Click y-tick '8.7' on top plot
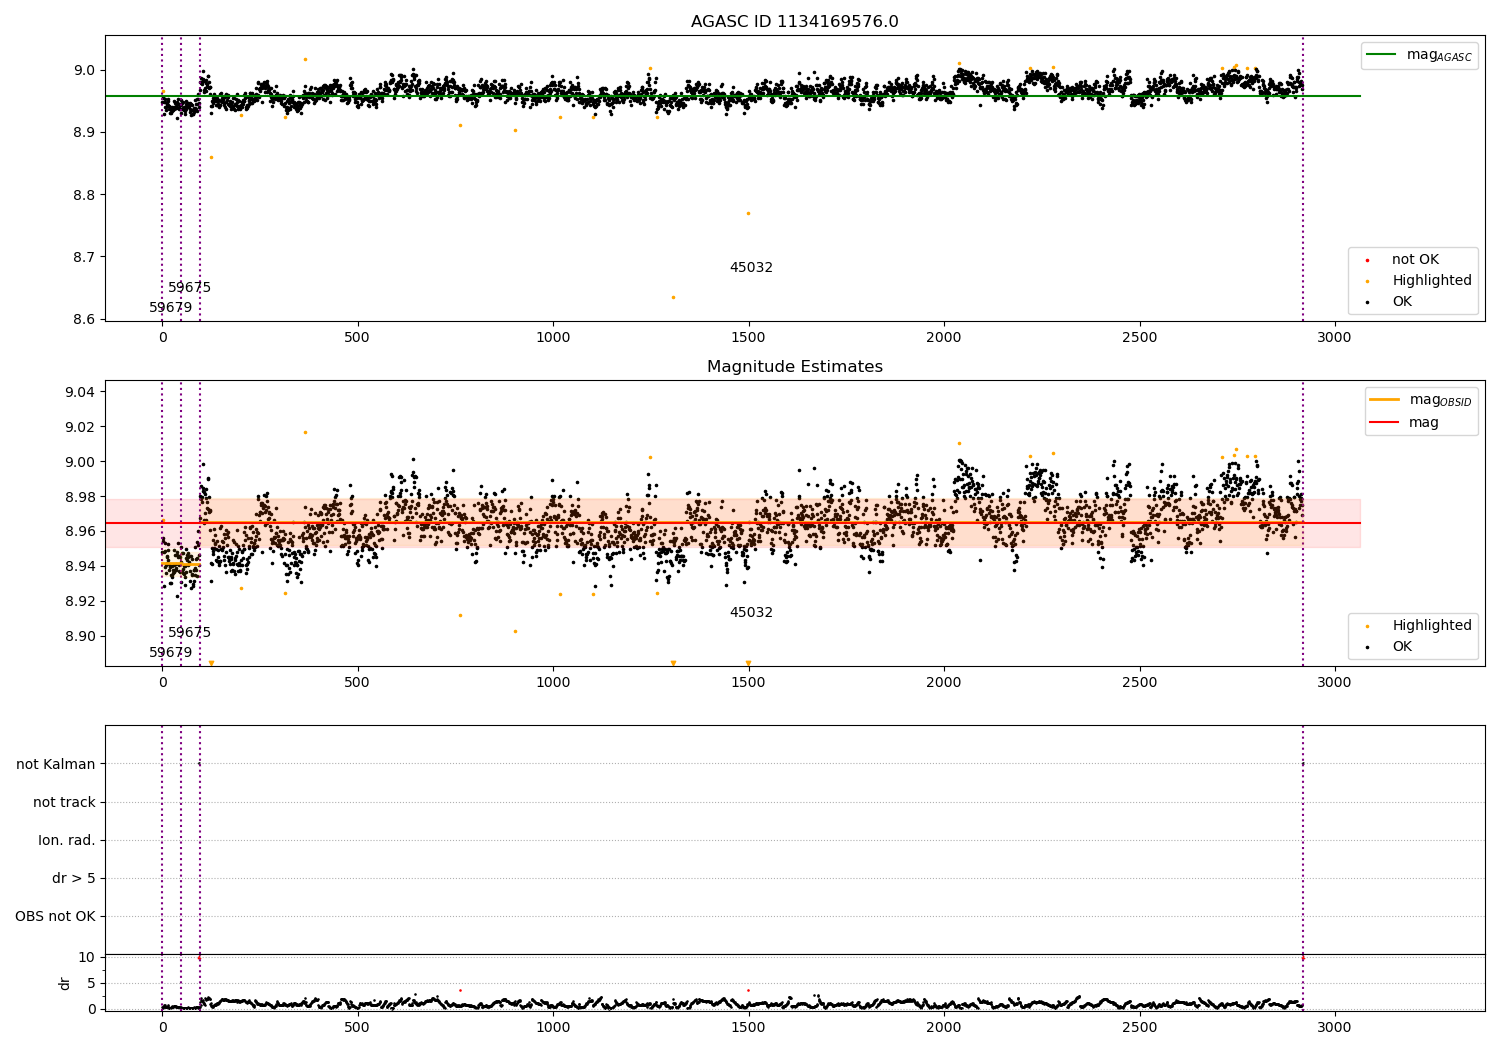The height and width of the screenshot is (1050, 1500). (x=85, y=257)
